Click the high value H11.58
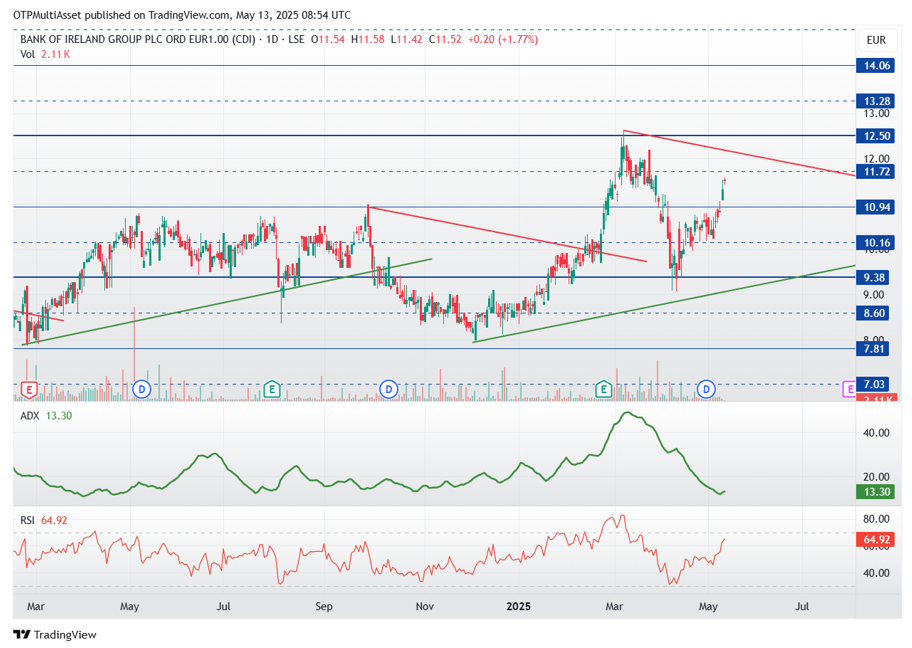The image size is (912, 648). tap(368, 40)
